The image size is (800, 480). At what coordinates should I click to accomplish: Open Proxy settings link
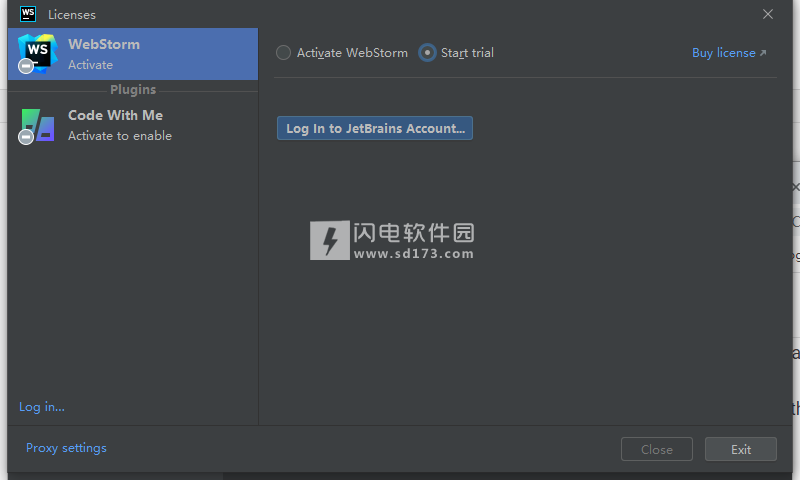66,447
